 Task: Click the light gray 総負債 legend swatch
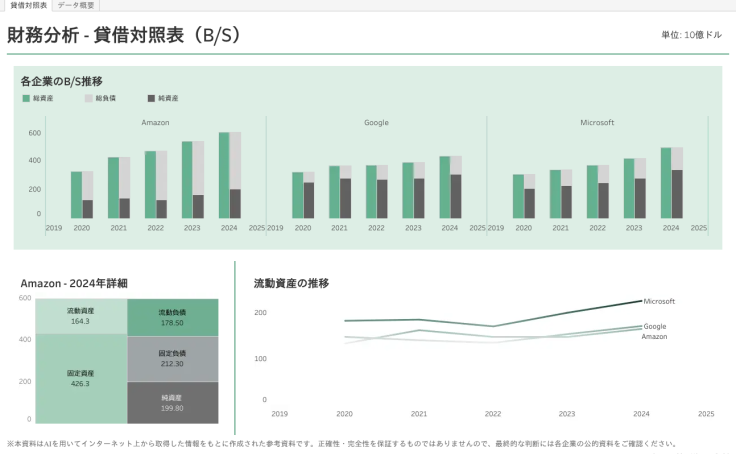coord(89,98)
